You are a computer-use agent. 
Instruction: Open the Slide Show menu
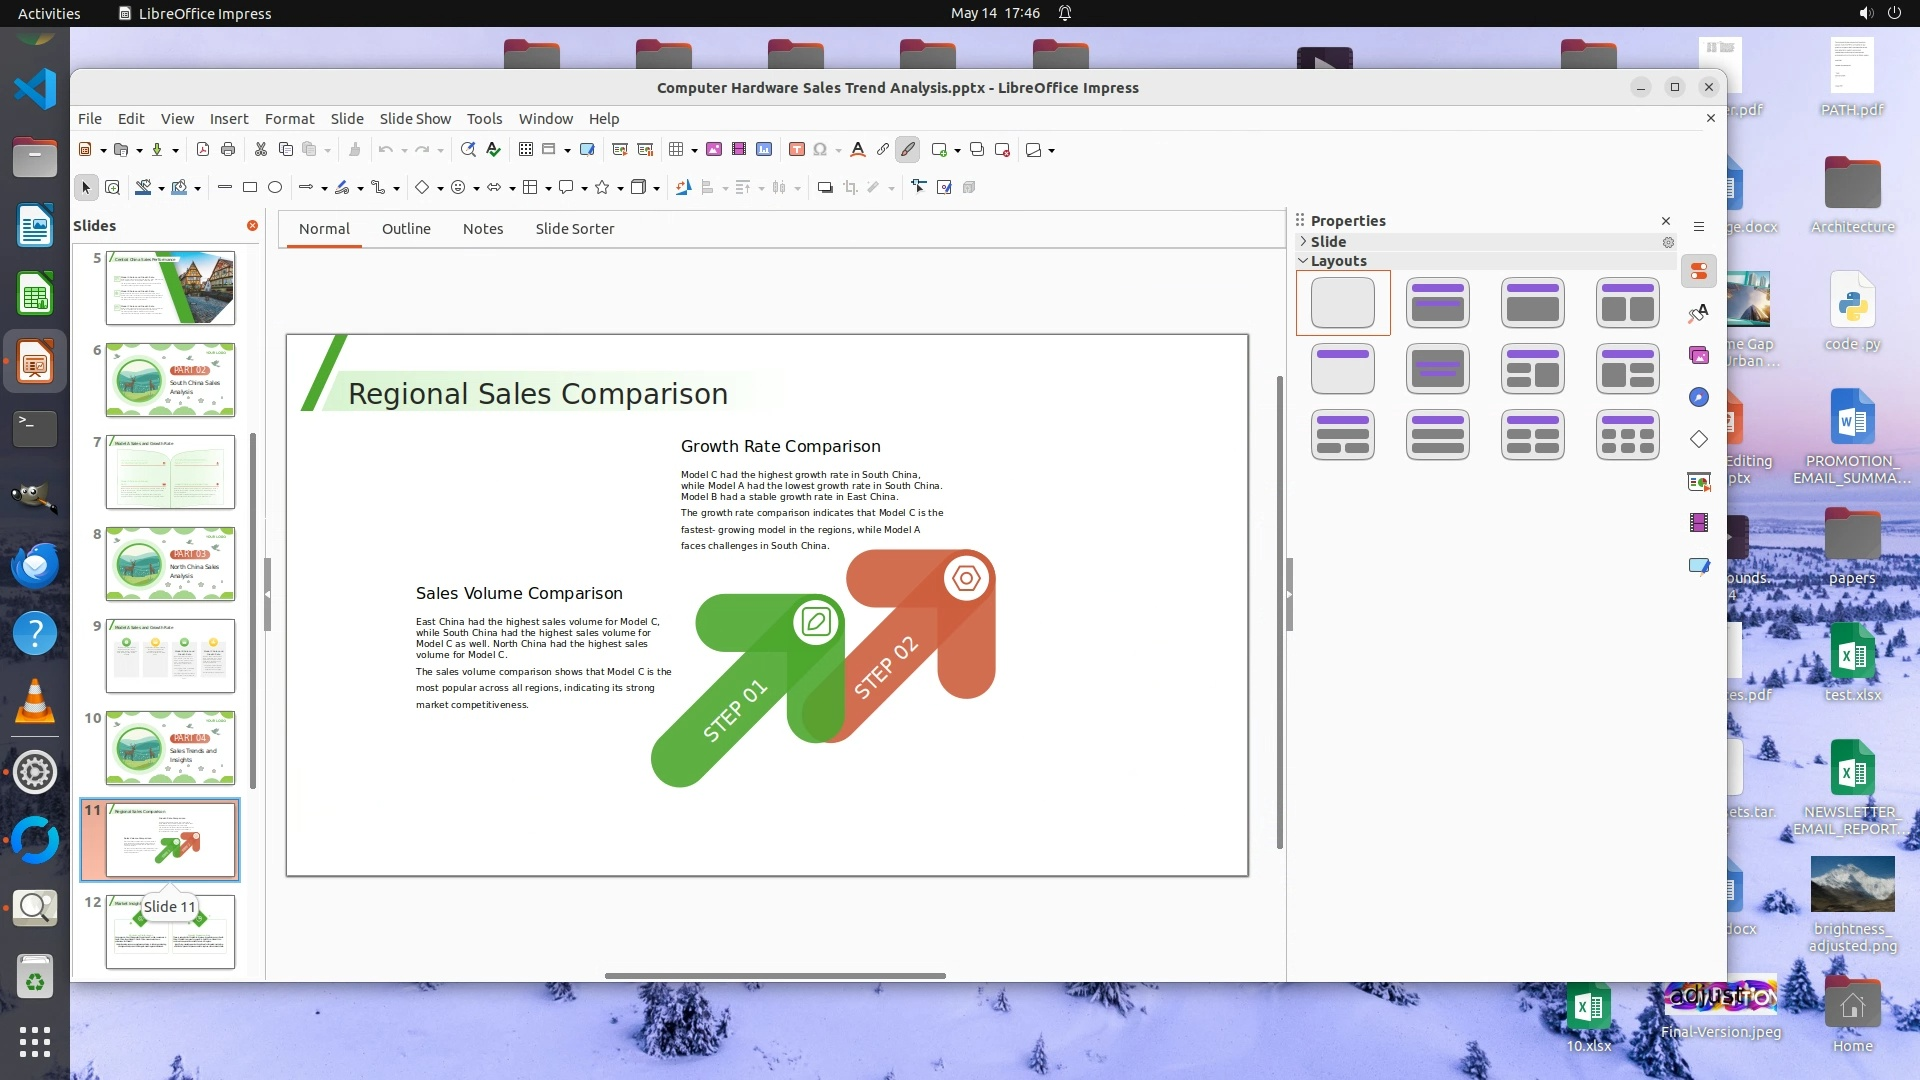(x=414, y=118)
